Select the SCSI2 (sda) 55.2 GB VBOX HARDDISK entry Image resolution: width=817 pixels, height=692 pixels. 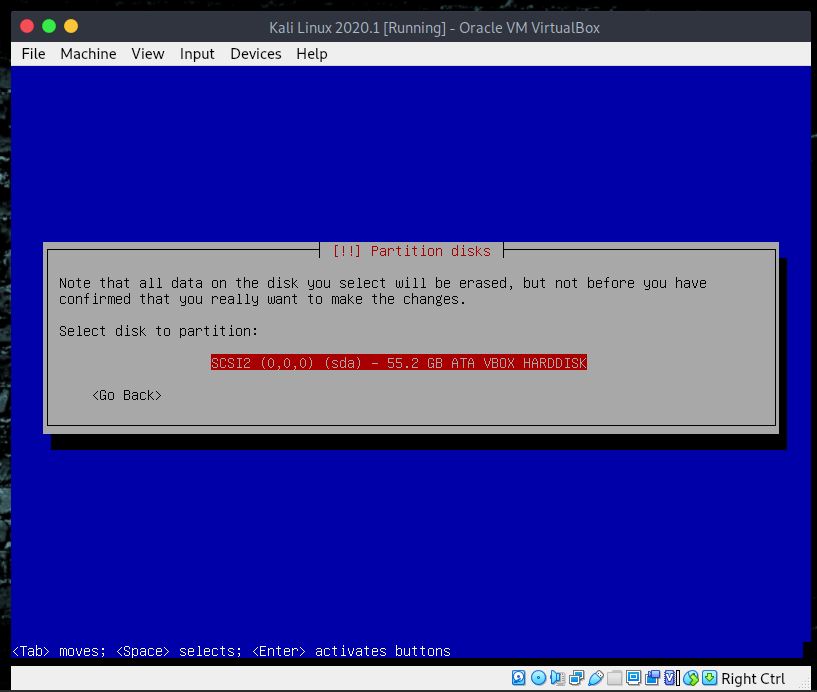tap(399, 362)
